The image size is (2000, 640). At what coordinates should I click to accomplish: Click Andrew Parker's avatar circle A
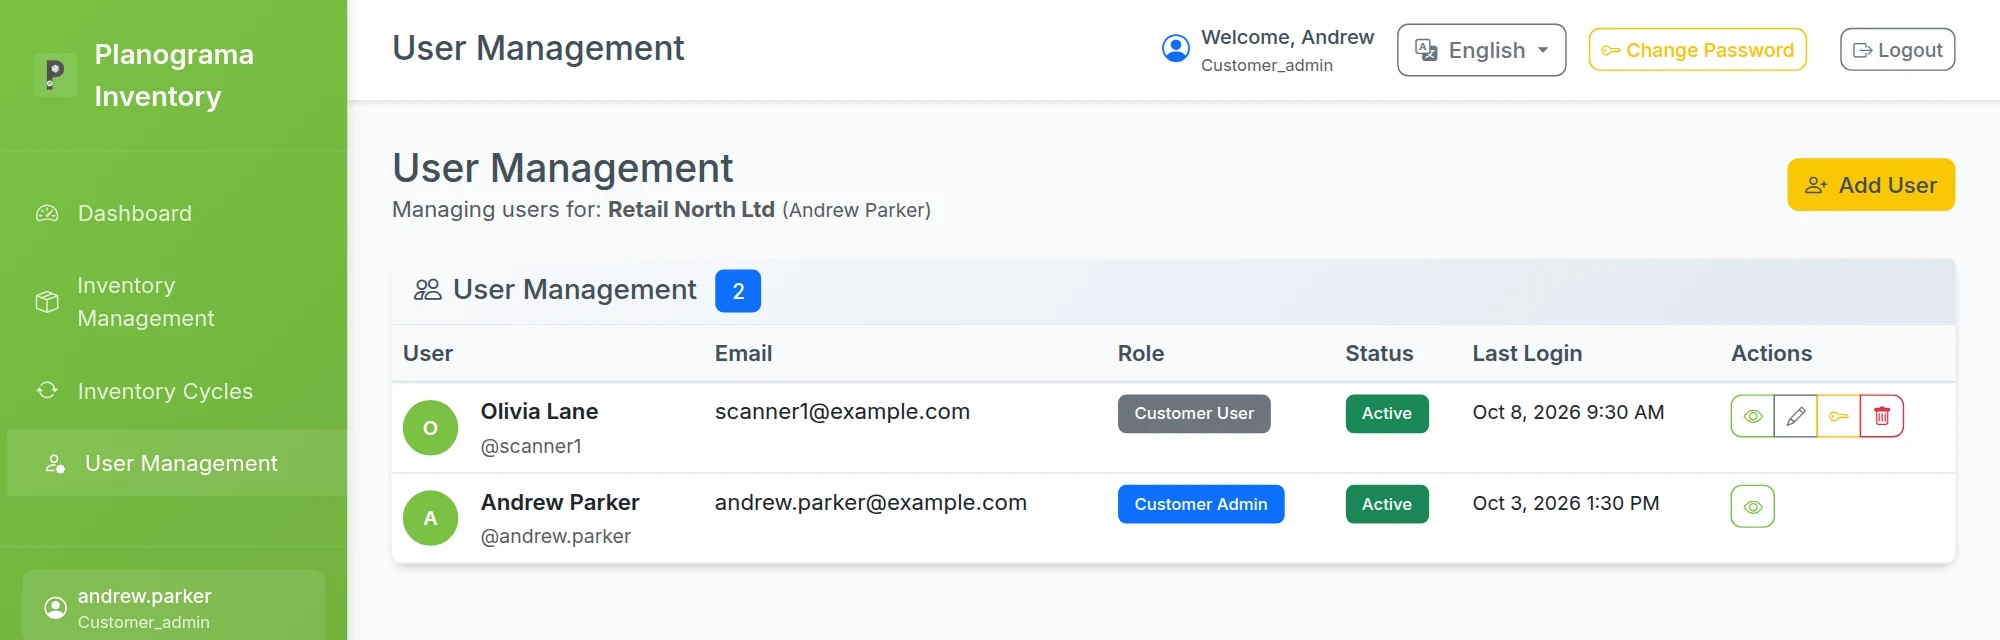430,518
